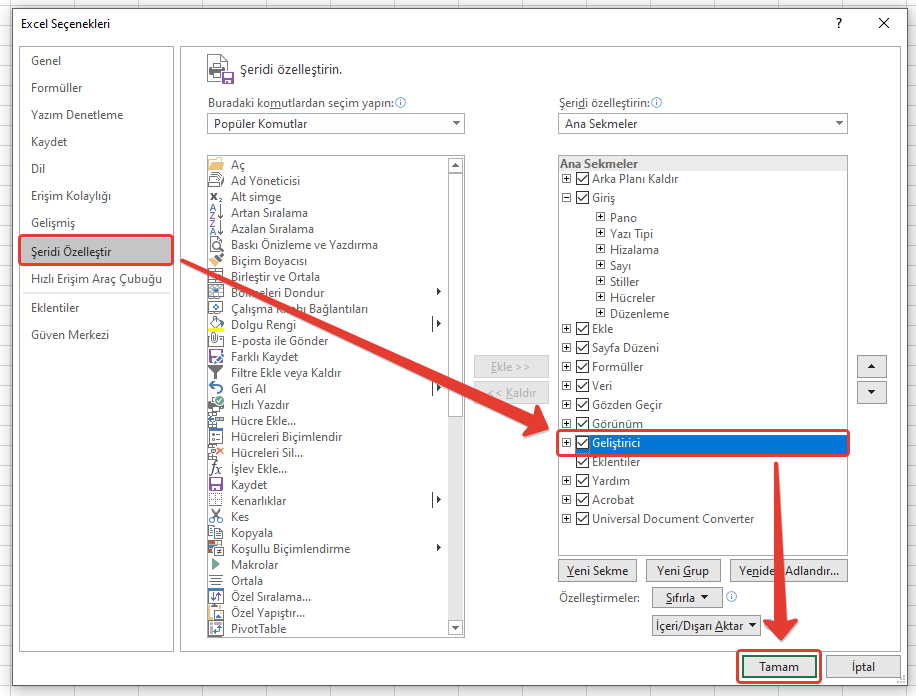Open Hızlı Erişim Araç Çubuğu section
The width and height of the screenshot is (916, 696).
tap(96, 279)
